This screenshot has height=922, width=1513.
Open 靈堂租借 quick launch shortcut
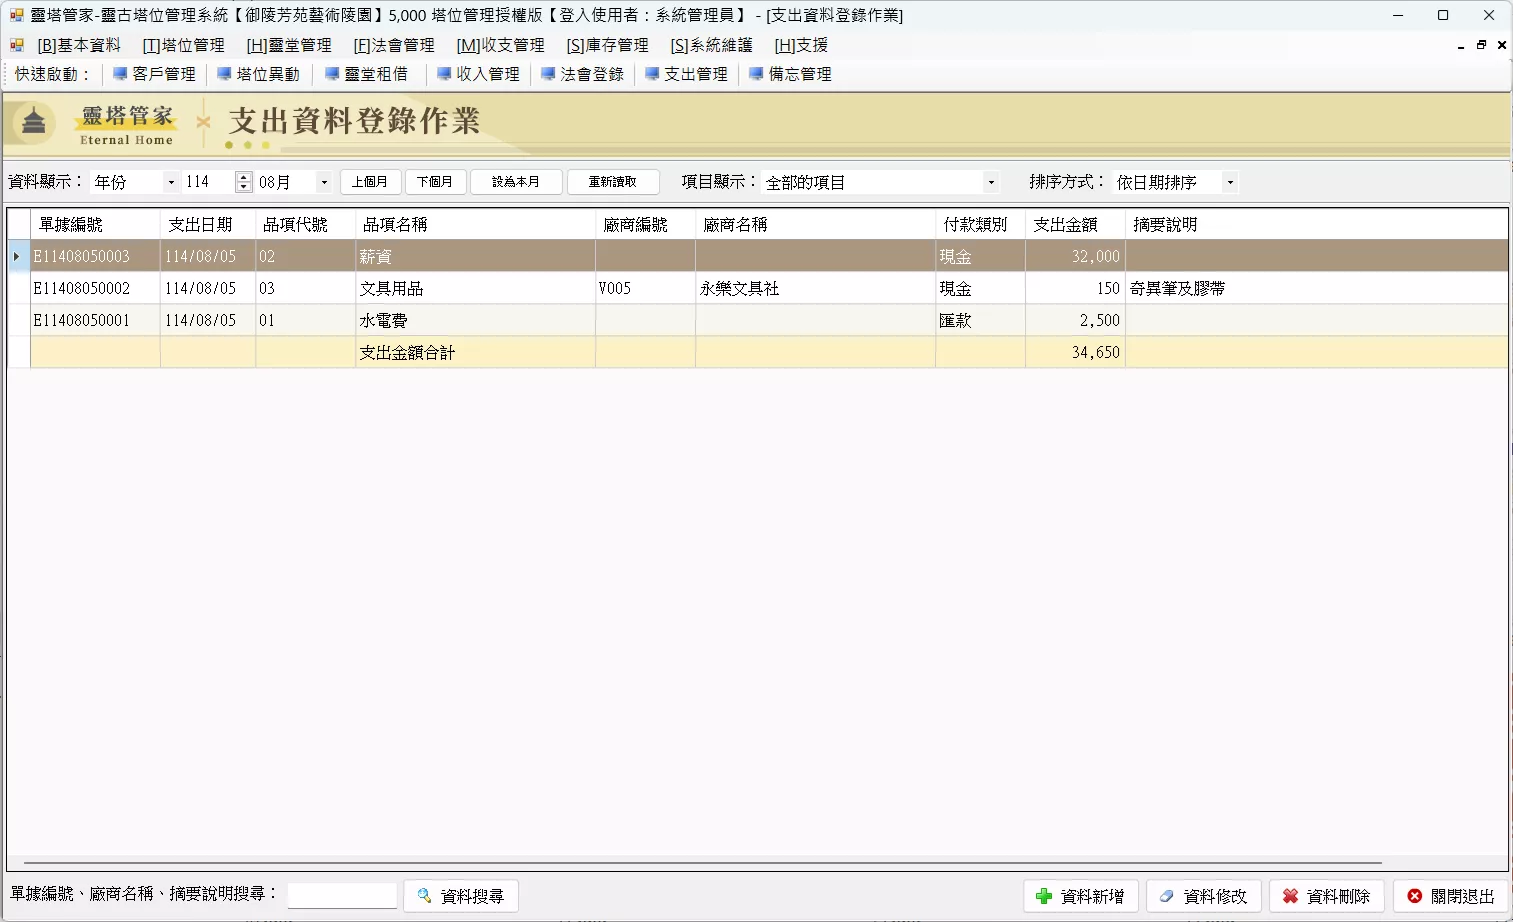pyautogui.click(x=366, y=74)
